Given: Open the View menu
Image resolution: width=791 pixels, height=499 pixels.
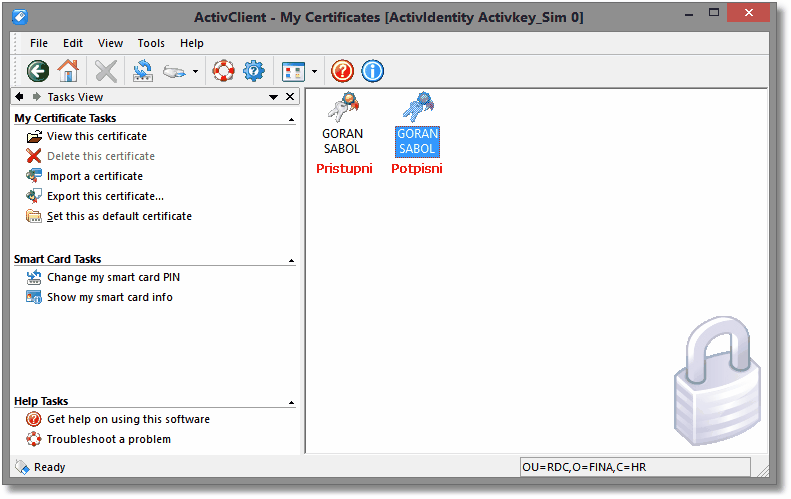Looking at the screenshot, I should tap(110, 43).
